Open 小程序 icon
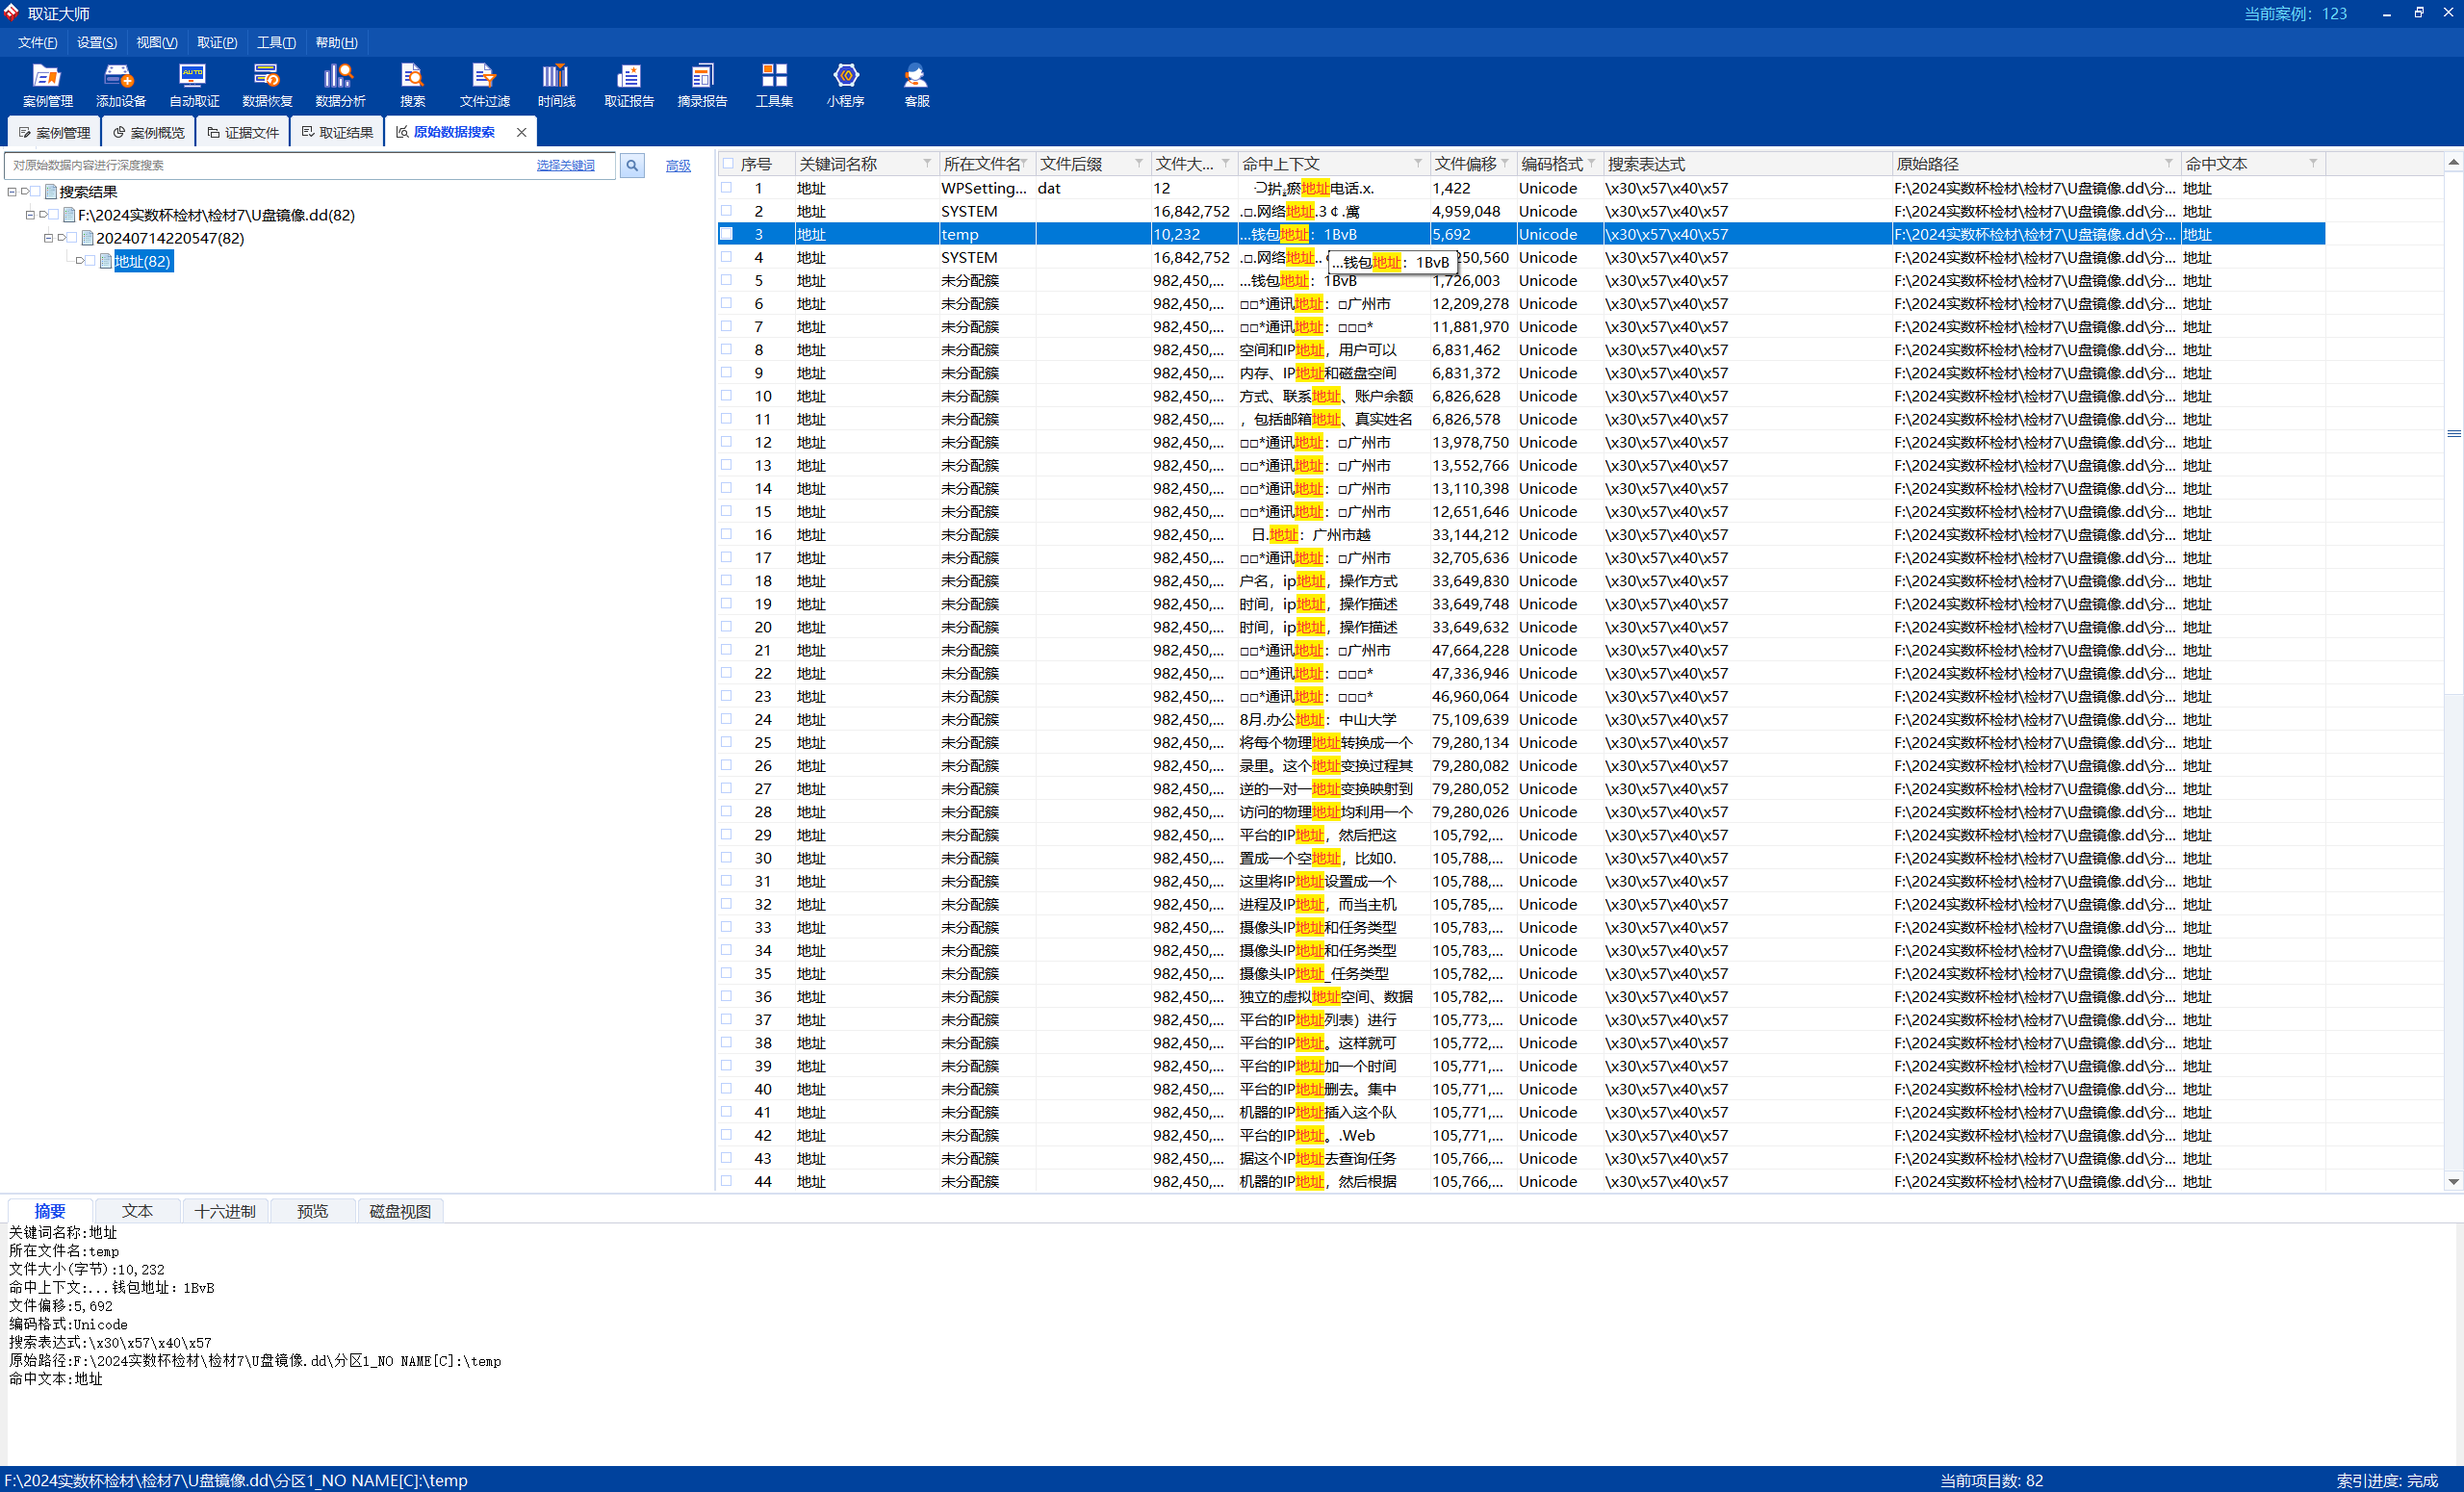This screenshot has height=1492, width=2464. [845, 85]
